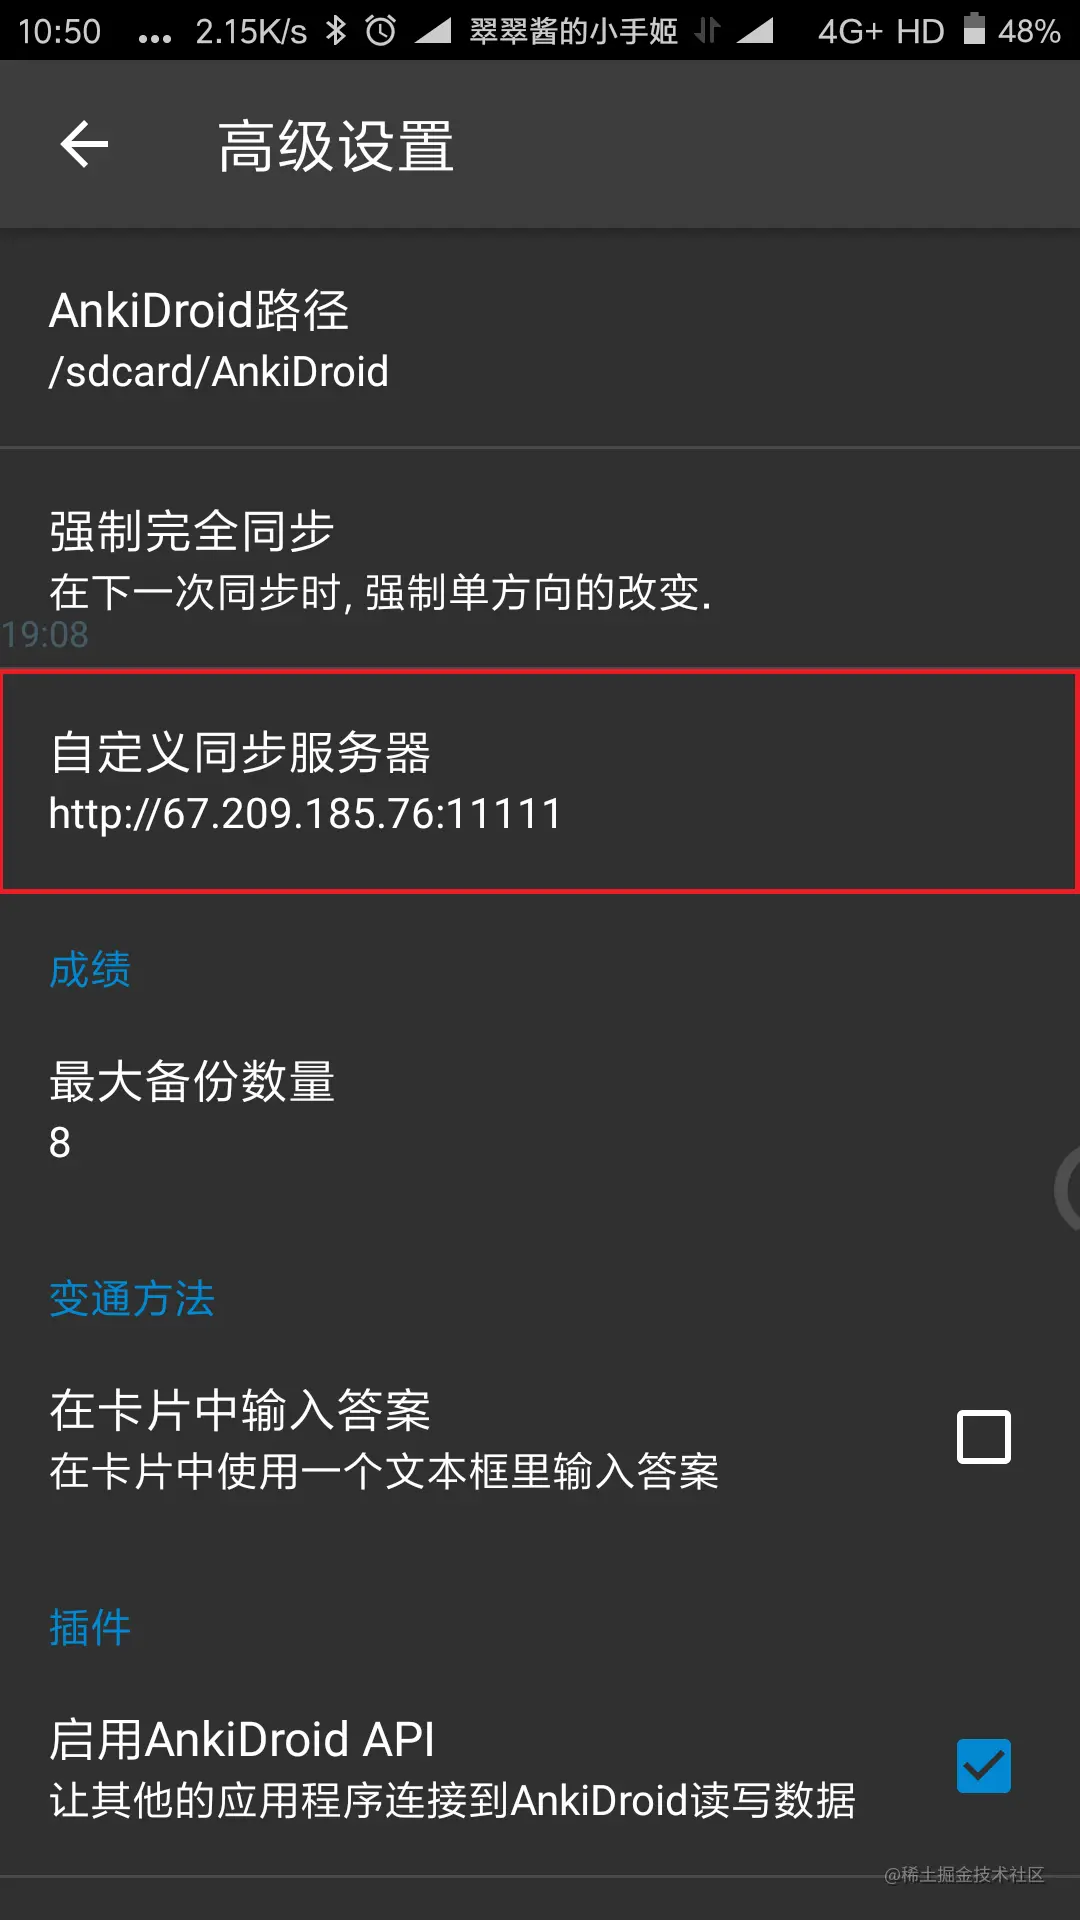
Task: Tap the second signal strength icon
Action: click(755, 31)
